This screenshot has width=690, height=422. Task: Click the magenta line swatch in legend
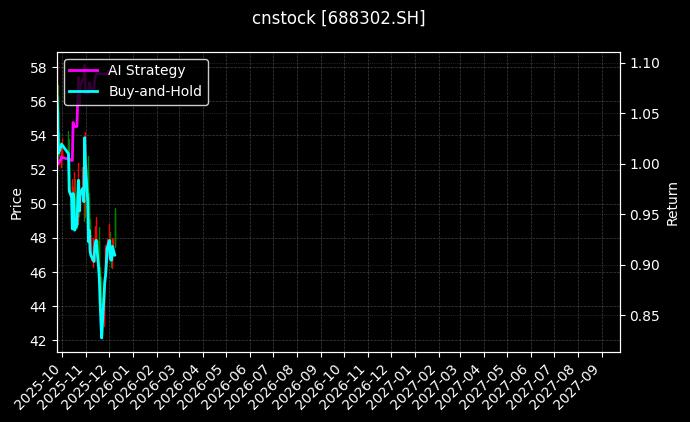(84, 70)
